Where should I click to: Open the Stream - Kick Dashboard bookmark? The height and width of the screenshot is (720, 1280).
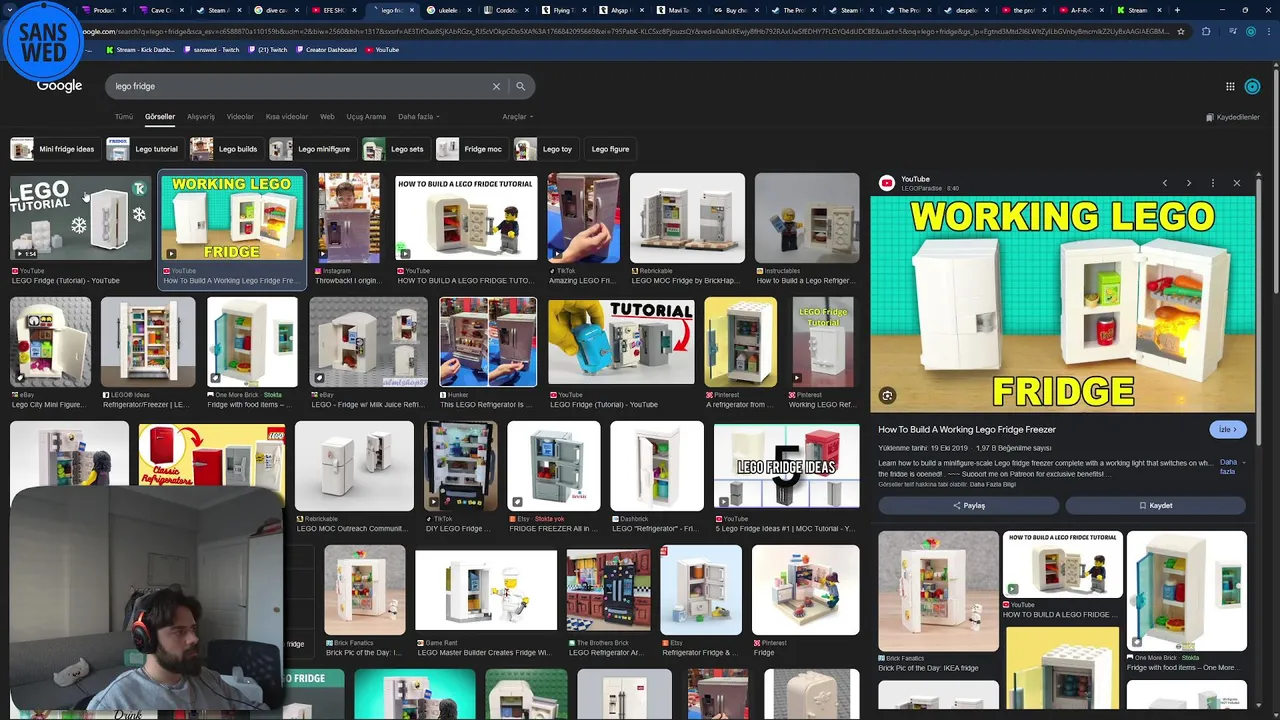(x=140, y=50)
